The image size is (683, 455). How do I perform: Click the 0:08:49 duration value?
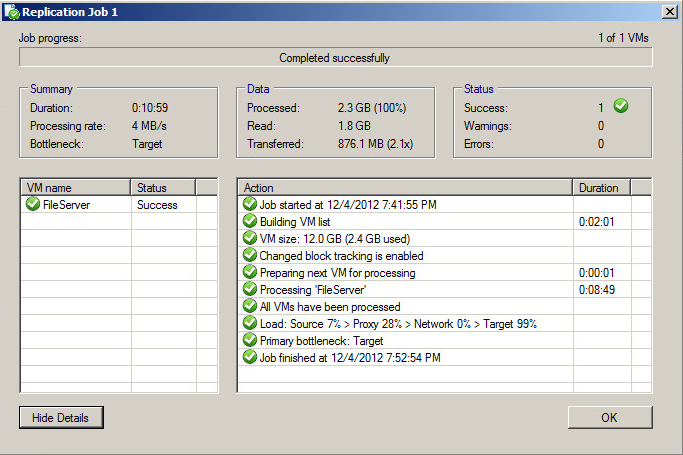(596, 290)
